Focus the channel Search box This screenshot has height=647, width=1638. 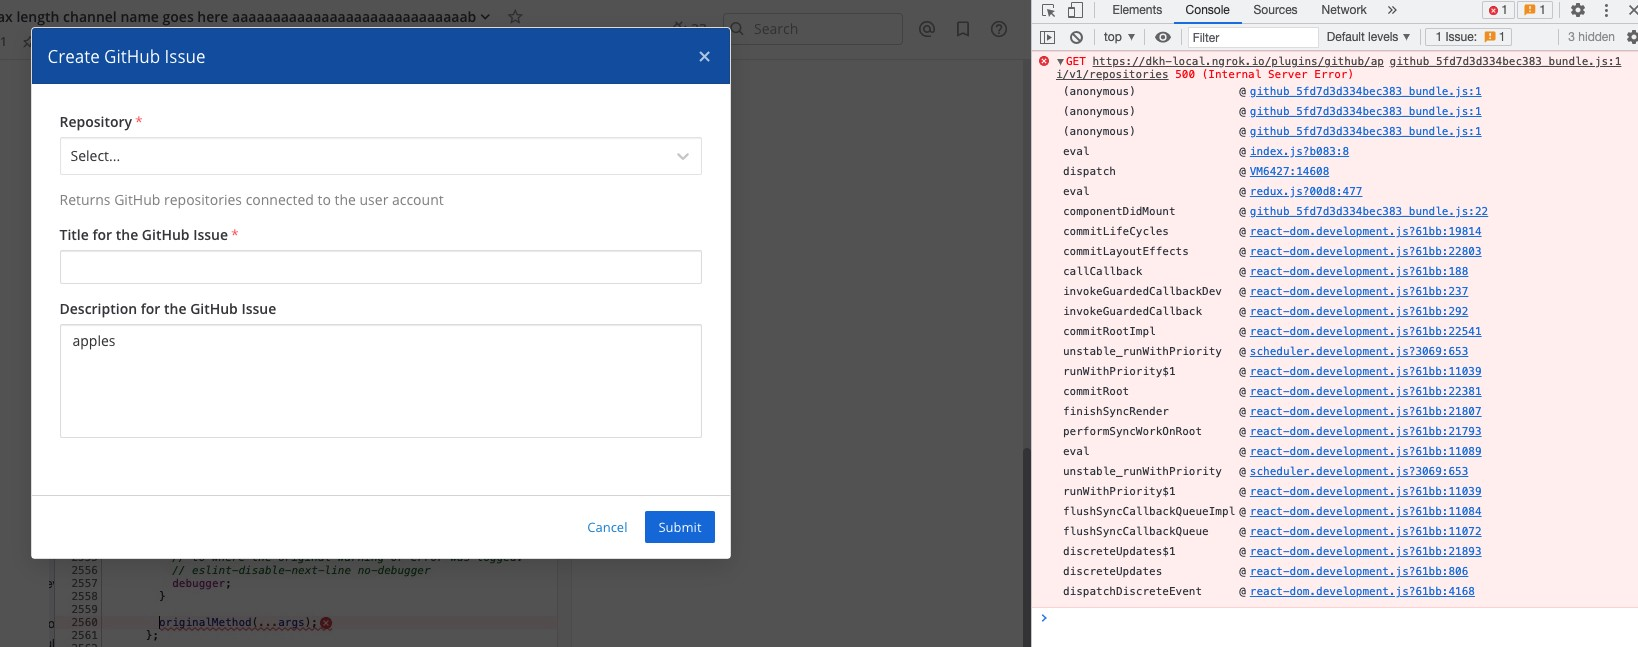click(x=813, y=29)
